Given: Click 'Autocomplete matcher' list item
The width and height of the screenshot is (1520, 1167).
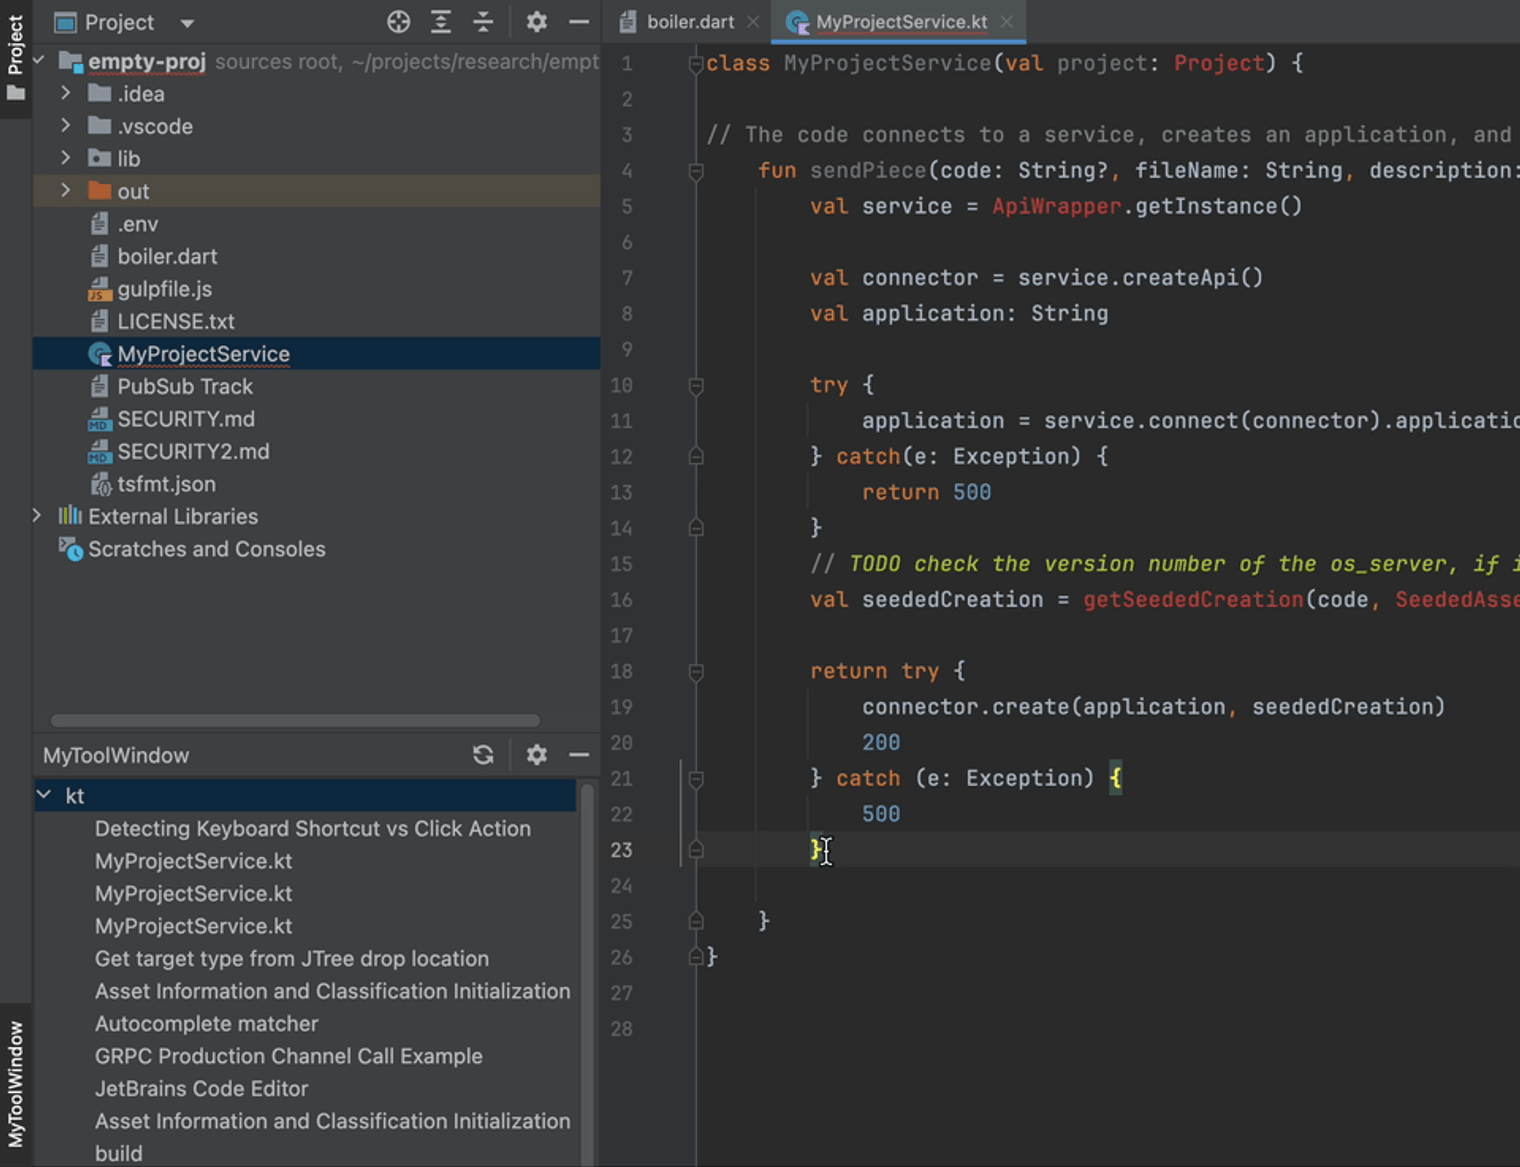Looking at the screenshot, I should tap(206, 1023).
